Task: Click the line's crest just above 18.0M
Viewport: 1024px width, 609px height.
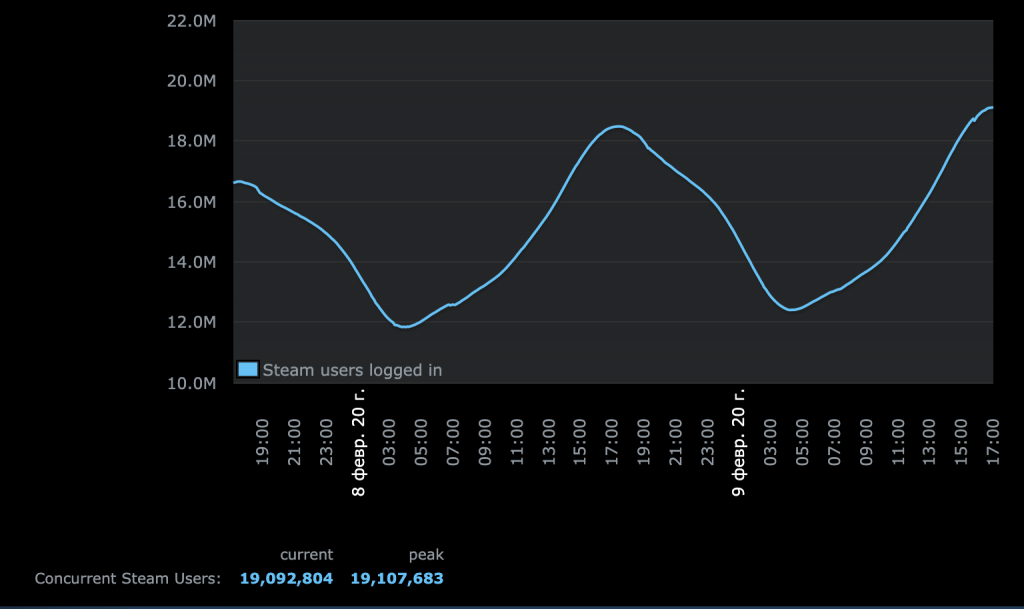Action: pyautogui.click(x=618, y=126)
